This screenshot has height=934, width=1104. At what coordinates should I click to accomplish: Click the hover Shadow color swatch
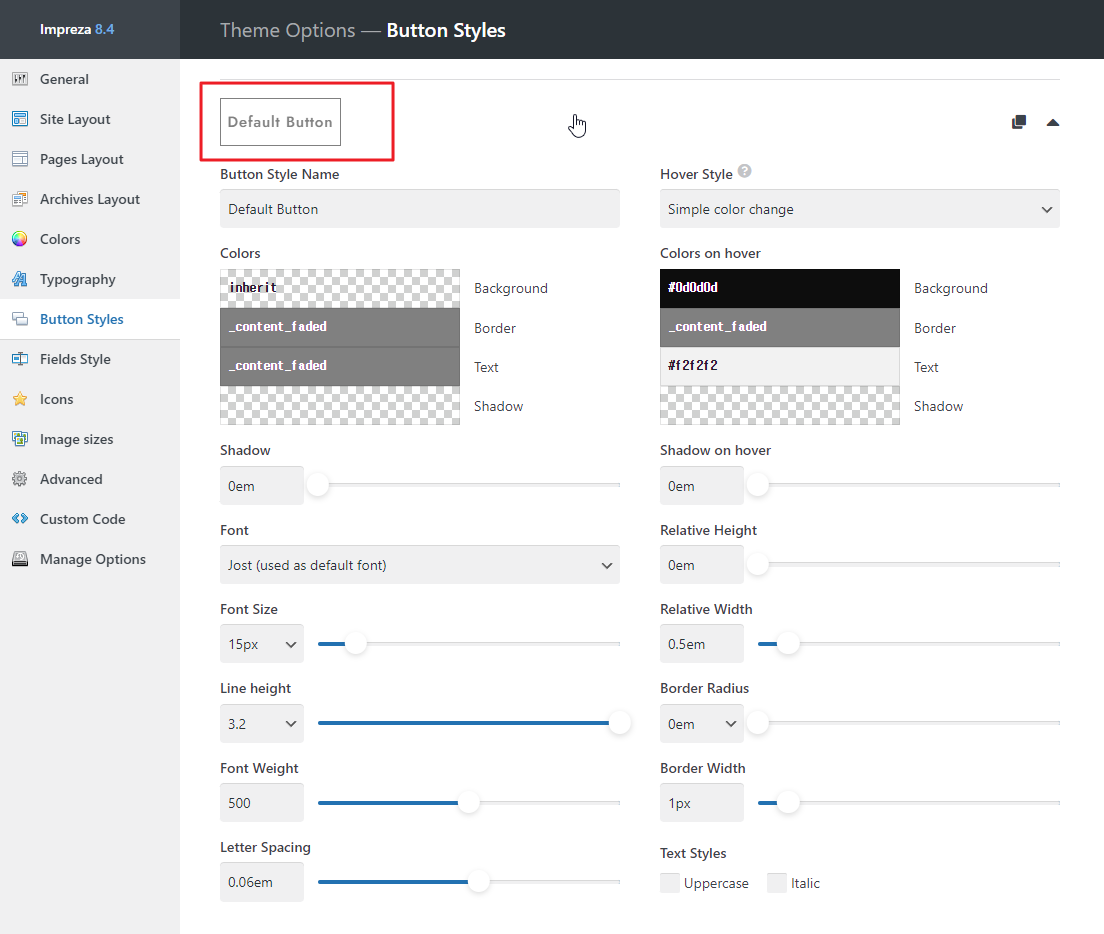coord(779,405)
